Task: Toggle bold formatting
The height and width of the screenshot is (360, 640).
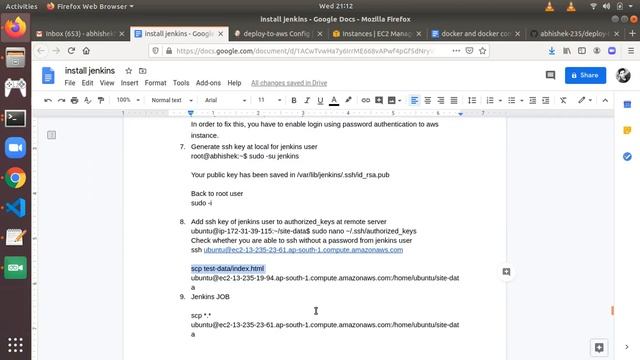Action: coord(293,100)
